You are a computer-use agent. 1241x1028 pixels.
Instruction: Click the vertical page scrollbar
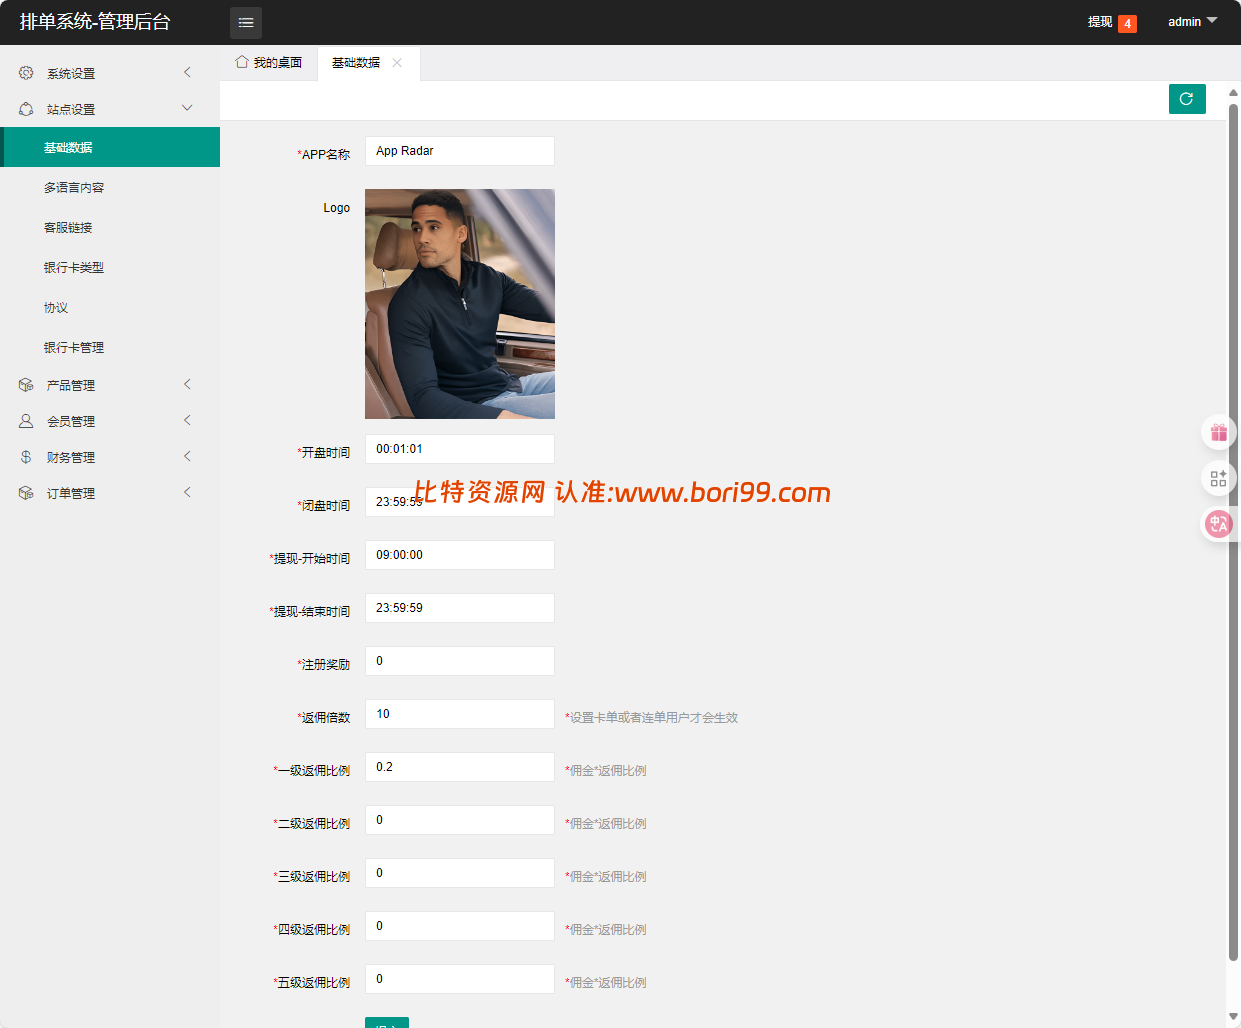coord(1233,530)
